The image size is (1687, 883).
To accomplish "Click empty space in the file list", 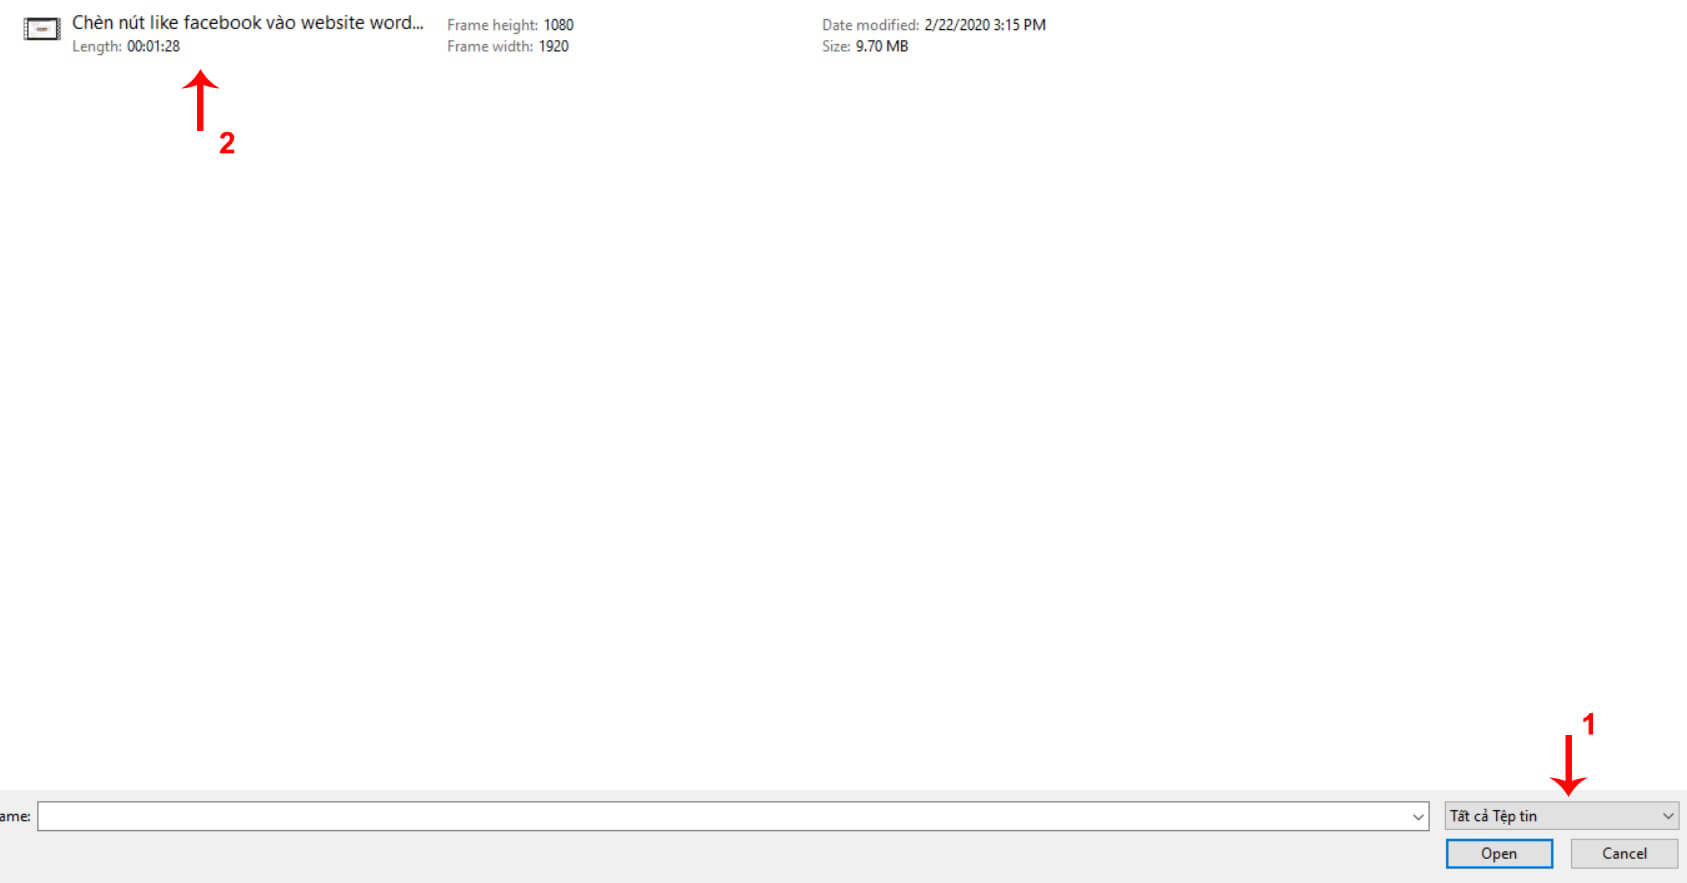I will [800, 400].
